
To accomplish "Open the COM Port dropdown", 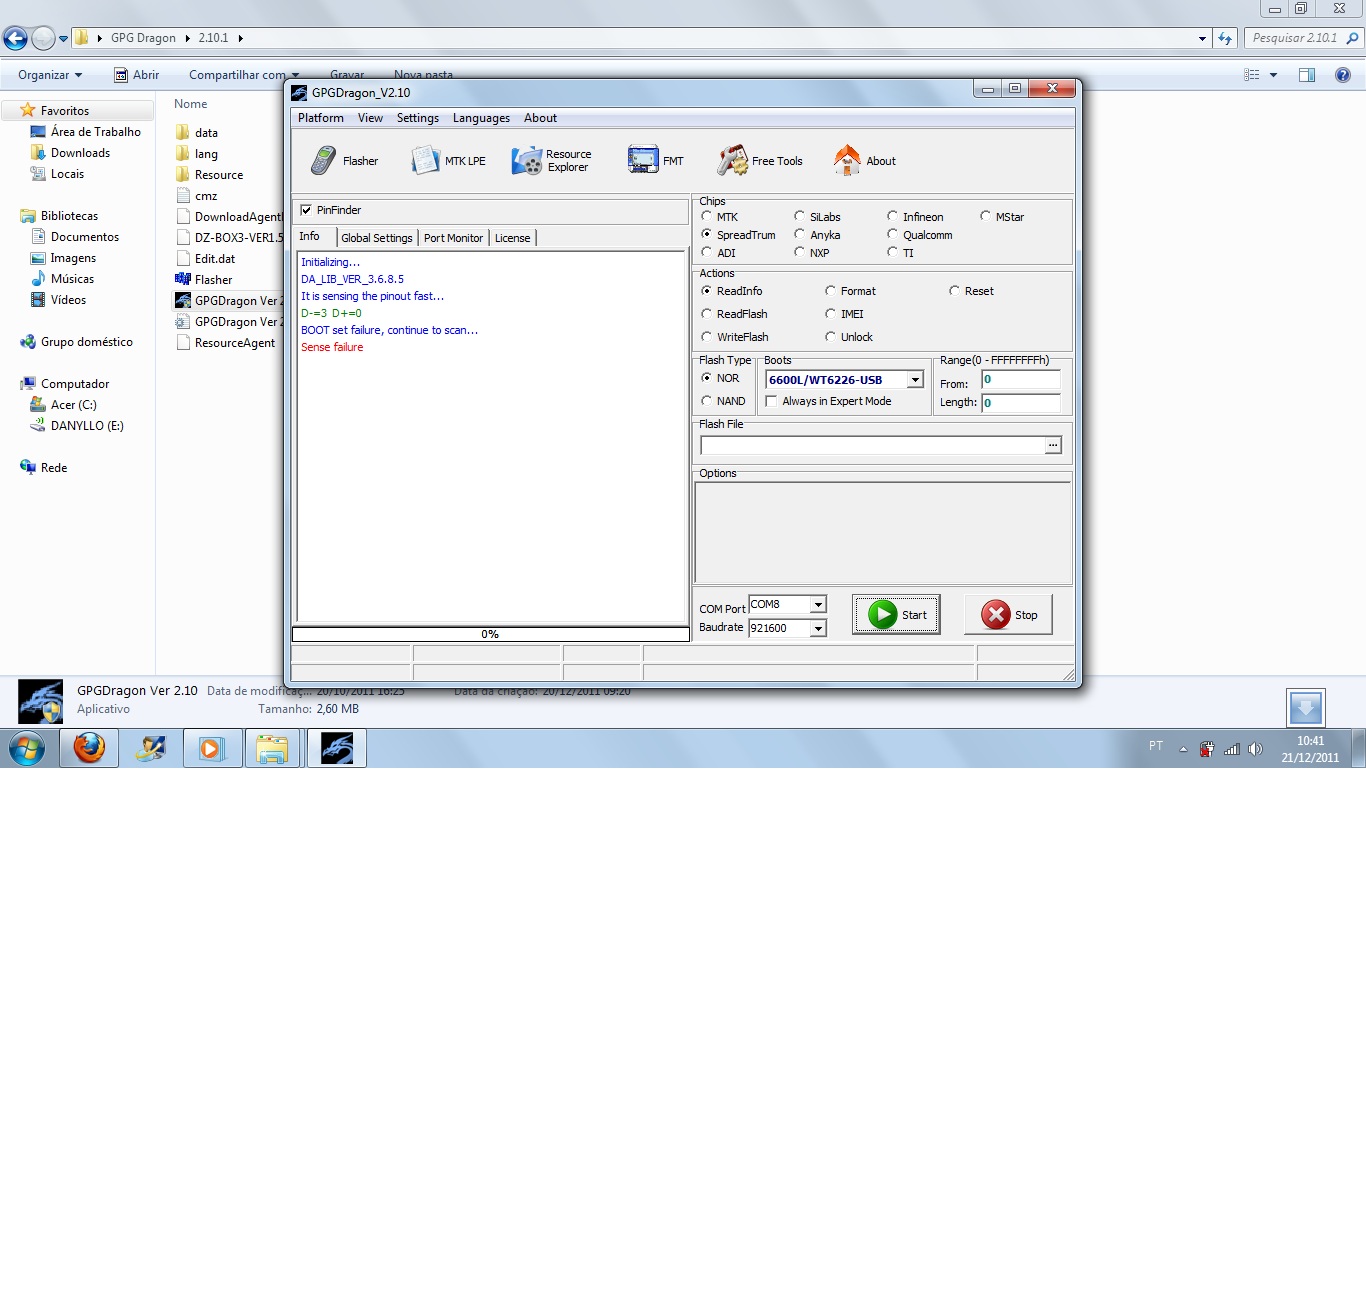I will (x=818, y=604).
